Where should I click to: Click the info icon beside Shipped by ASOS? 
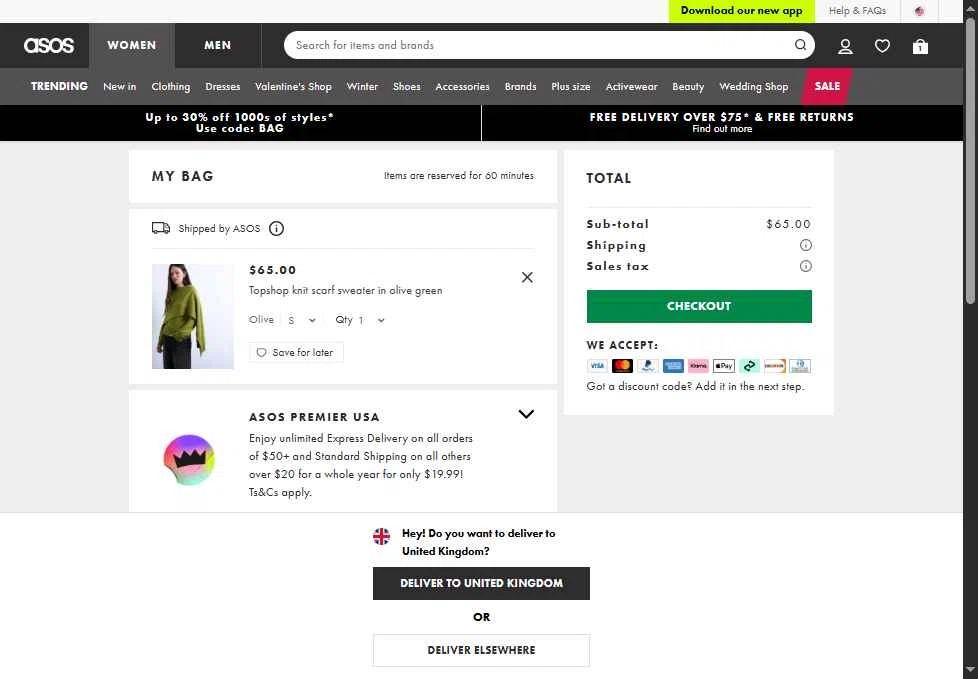pos(276,229)
